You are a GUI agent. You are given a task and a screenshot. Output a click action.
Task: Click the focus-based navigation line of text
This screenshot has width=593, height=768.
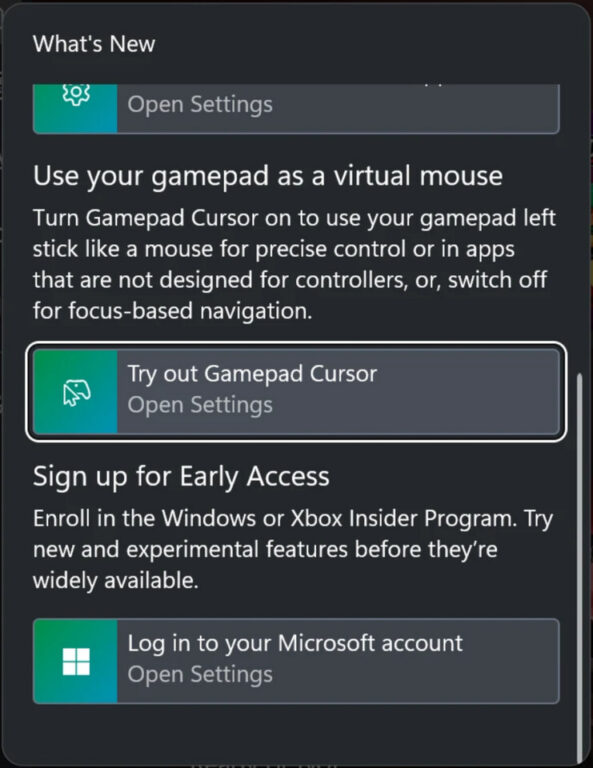pyautogui.click(x=172, y=311)
